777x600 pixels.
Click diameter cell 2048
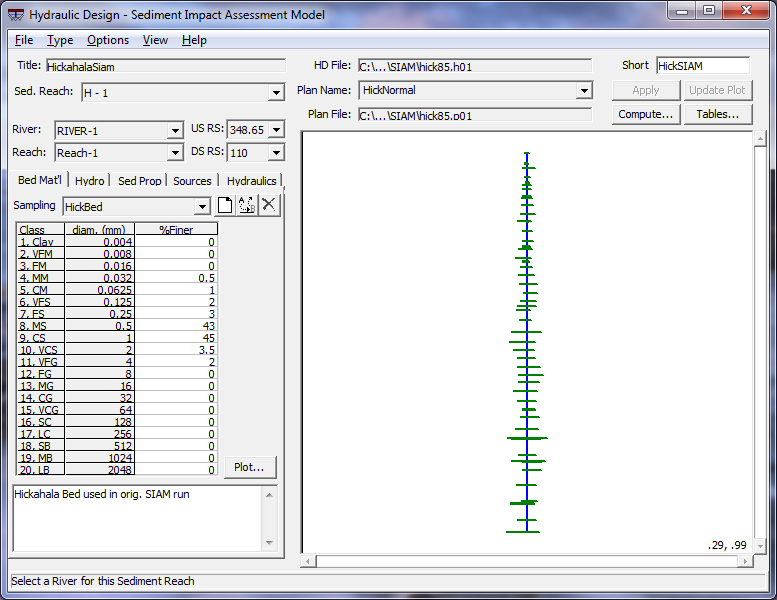(100, 470)
